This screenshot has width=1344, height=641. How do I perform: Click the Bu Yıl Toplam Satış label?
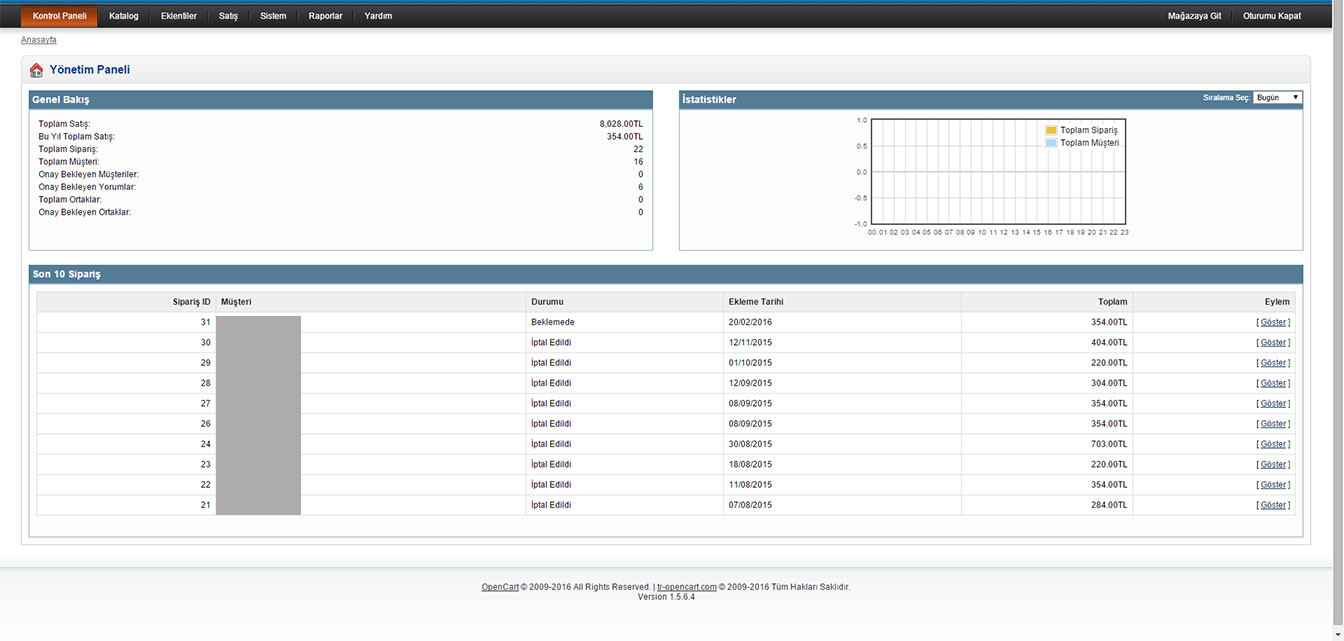pos(77,136)
